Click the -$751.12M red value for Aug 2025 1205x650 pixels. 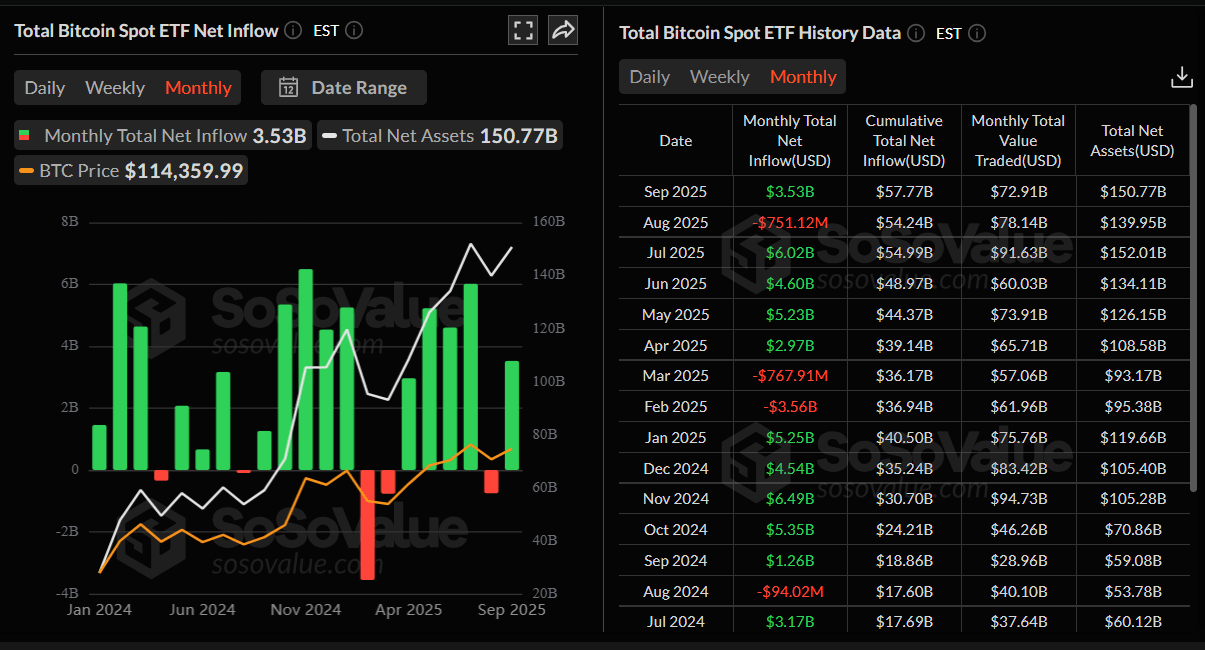coord(789,222)
